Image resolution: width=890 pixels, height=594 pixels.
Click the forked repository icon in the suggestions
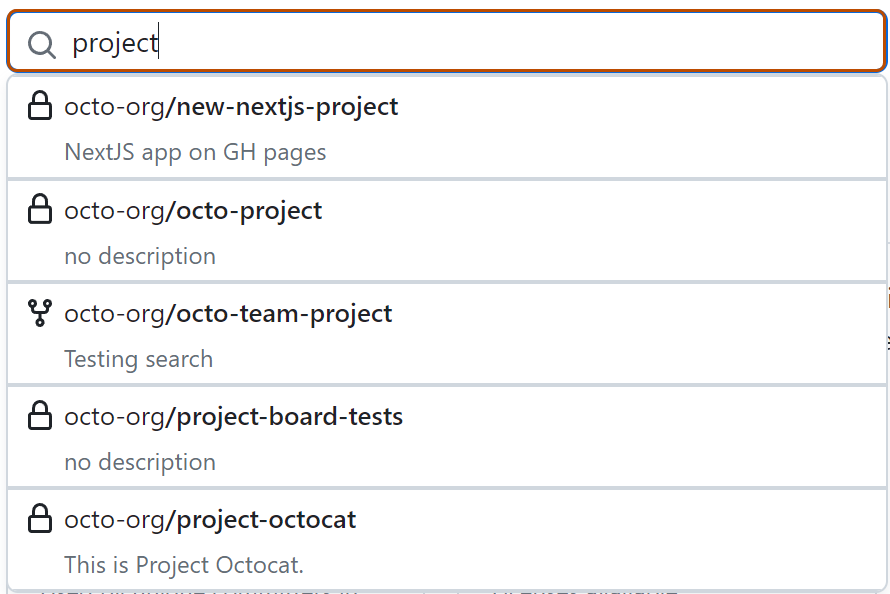pyautogui.click(x=40, y=312)
